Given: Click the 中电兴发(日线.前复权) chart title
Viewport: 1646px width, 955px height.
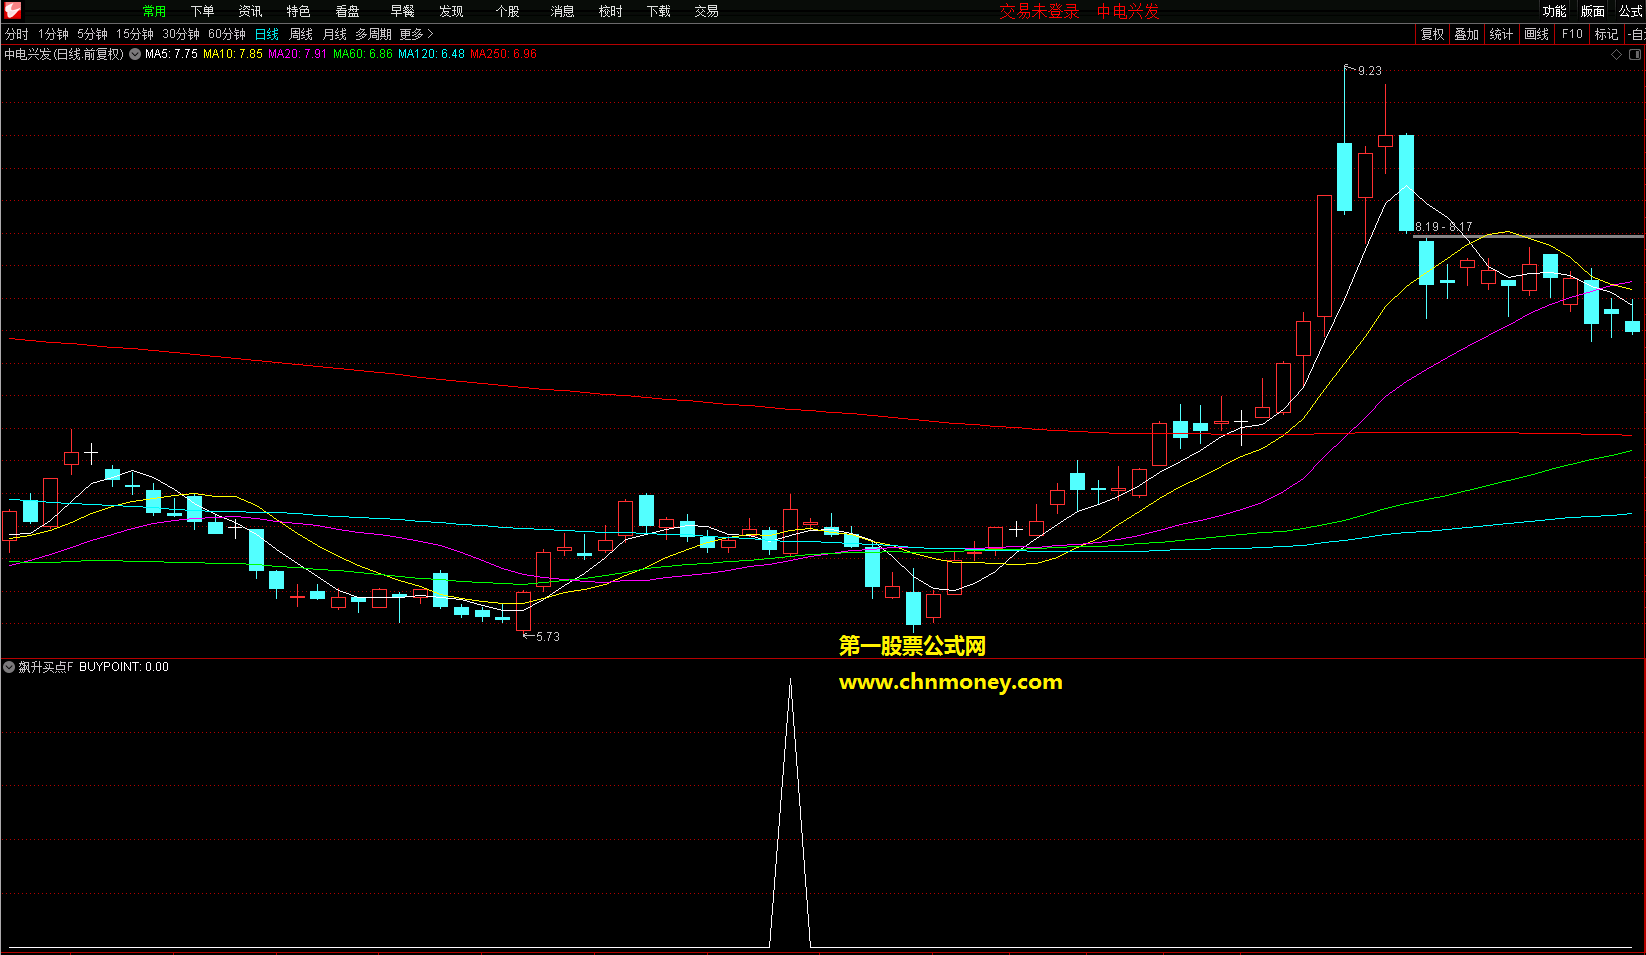Looking at the screenshot, I should pyautogui.click(x=64, y=54).
